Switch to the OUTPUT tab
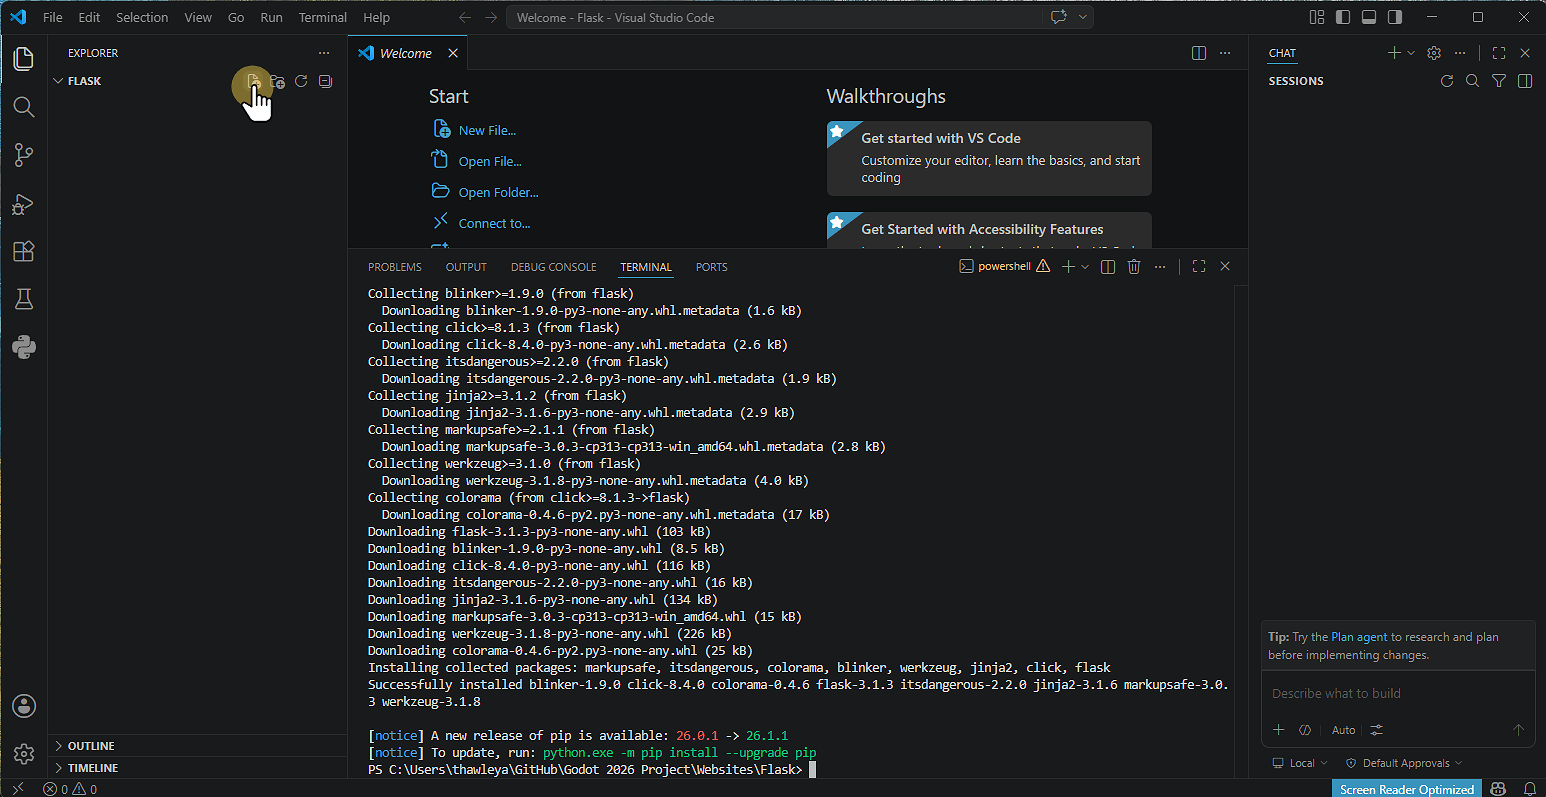 [x=466, y=267]
